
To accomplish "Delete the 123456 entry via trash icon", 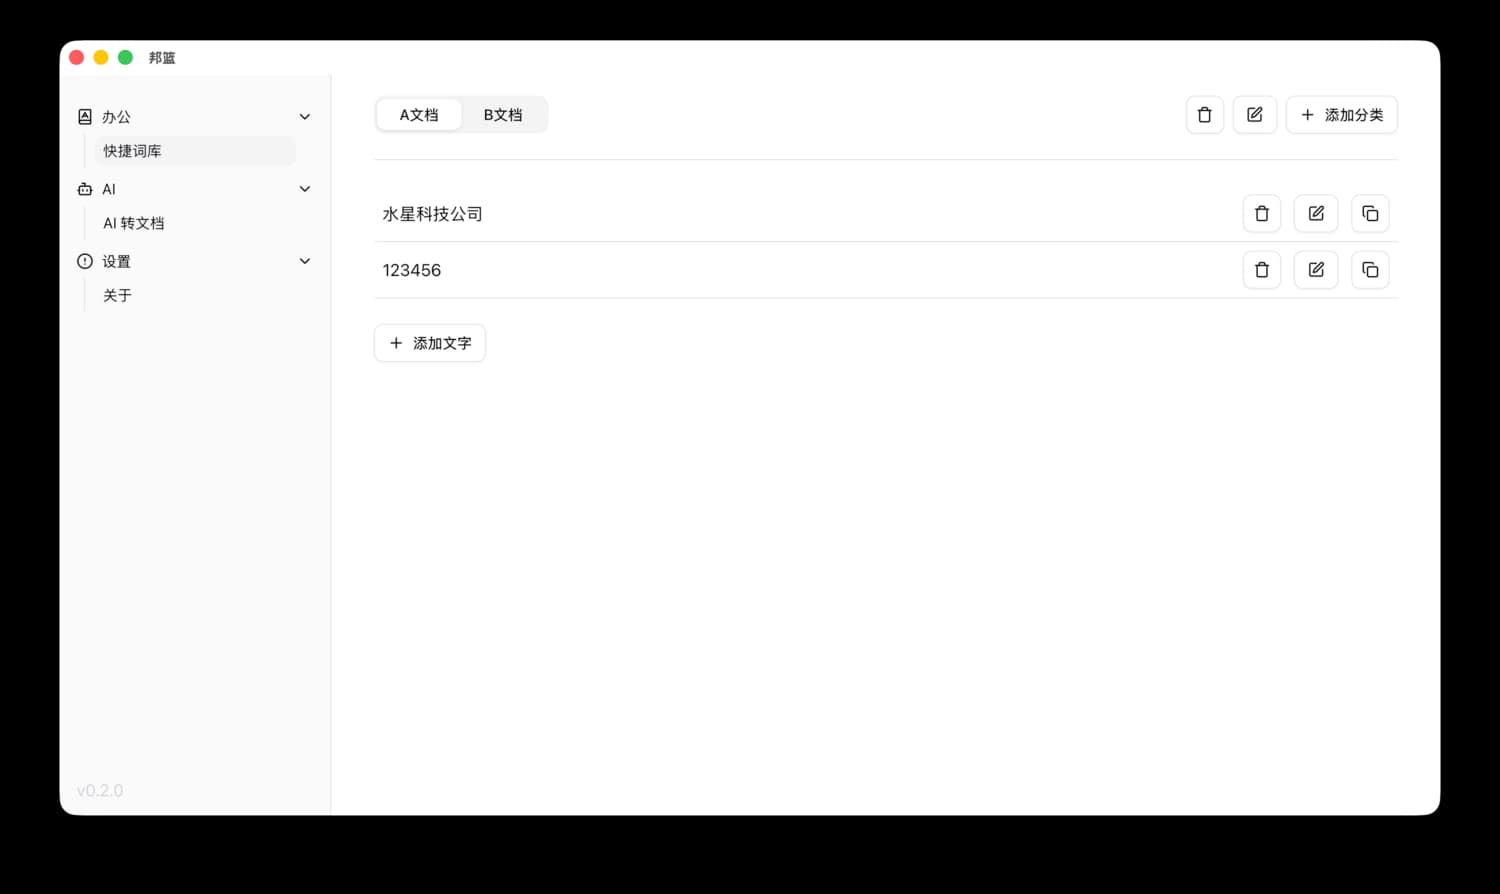I will click(x=1261, y=270).
